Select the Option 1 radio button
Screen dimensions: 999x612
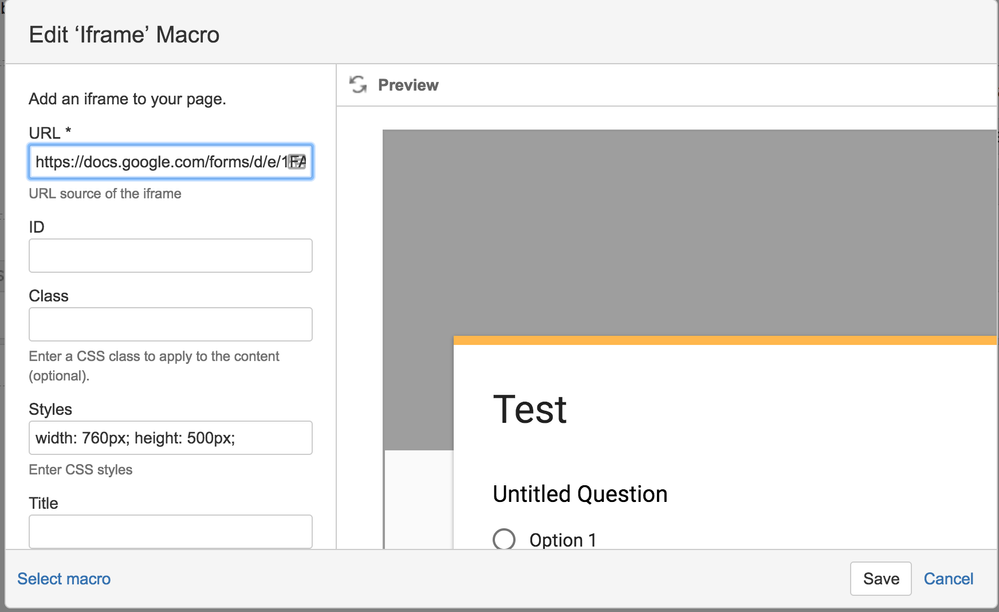click(504, 540)
